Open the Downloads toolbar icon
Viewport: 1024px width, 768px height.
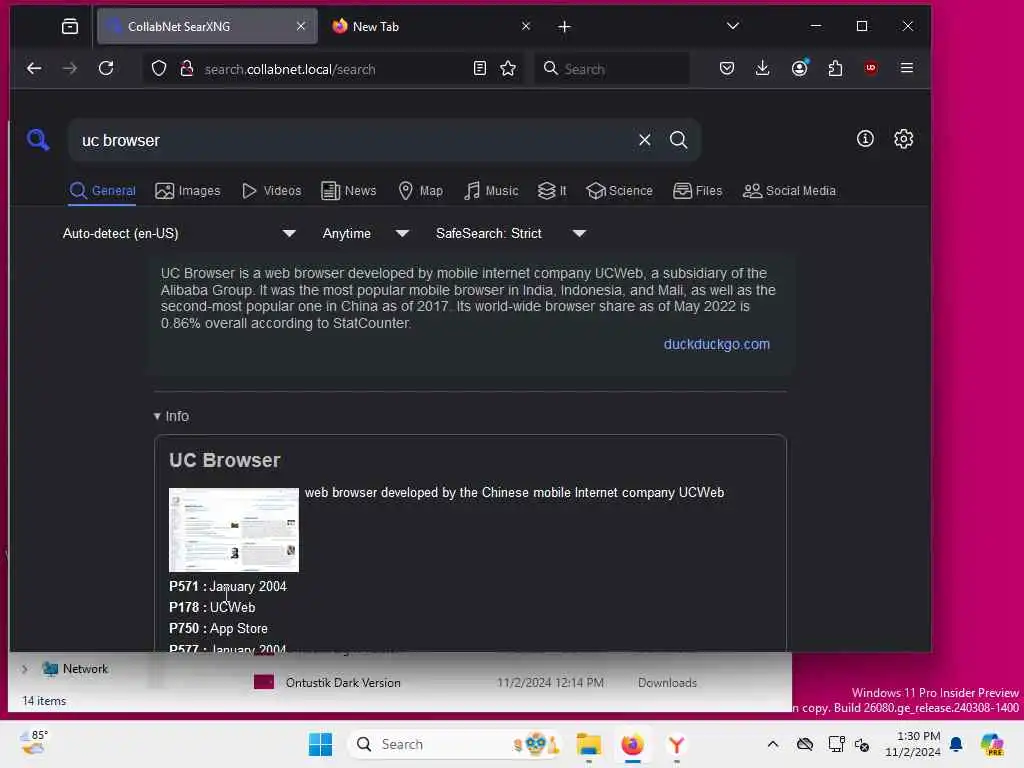(762, 68)
